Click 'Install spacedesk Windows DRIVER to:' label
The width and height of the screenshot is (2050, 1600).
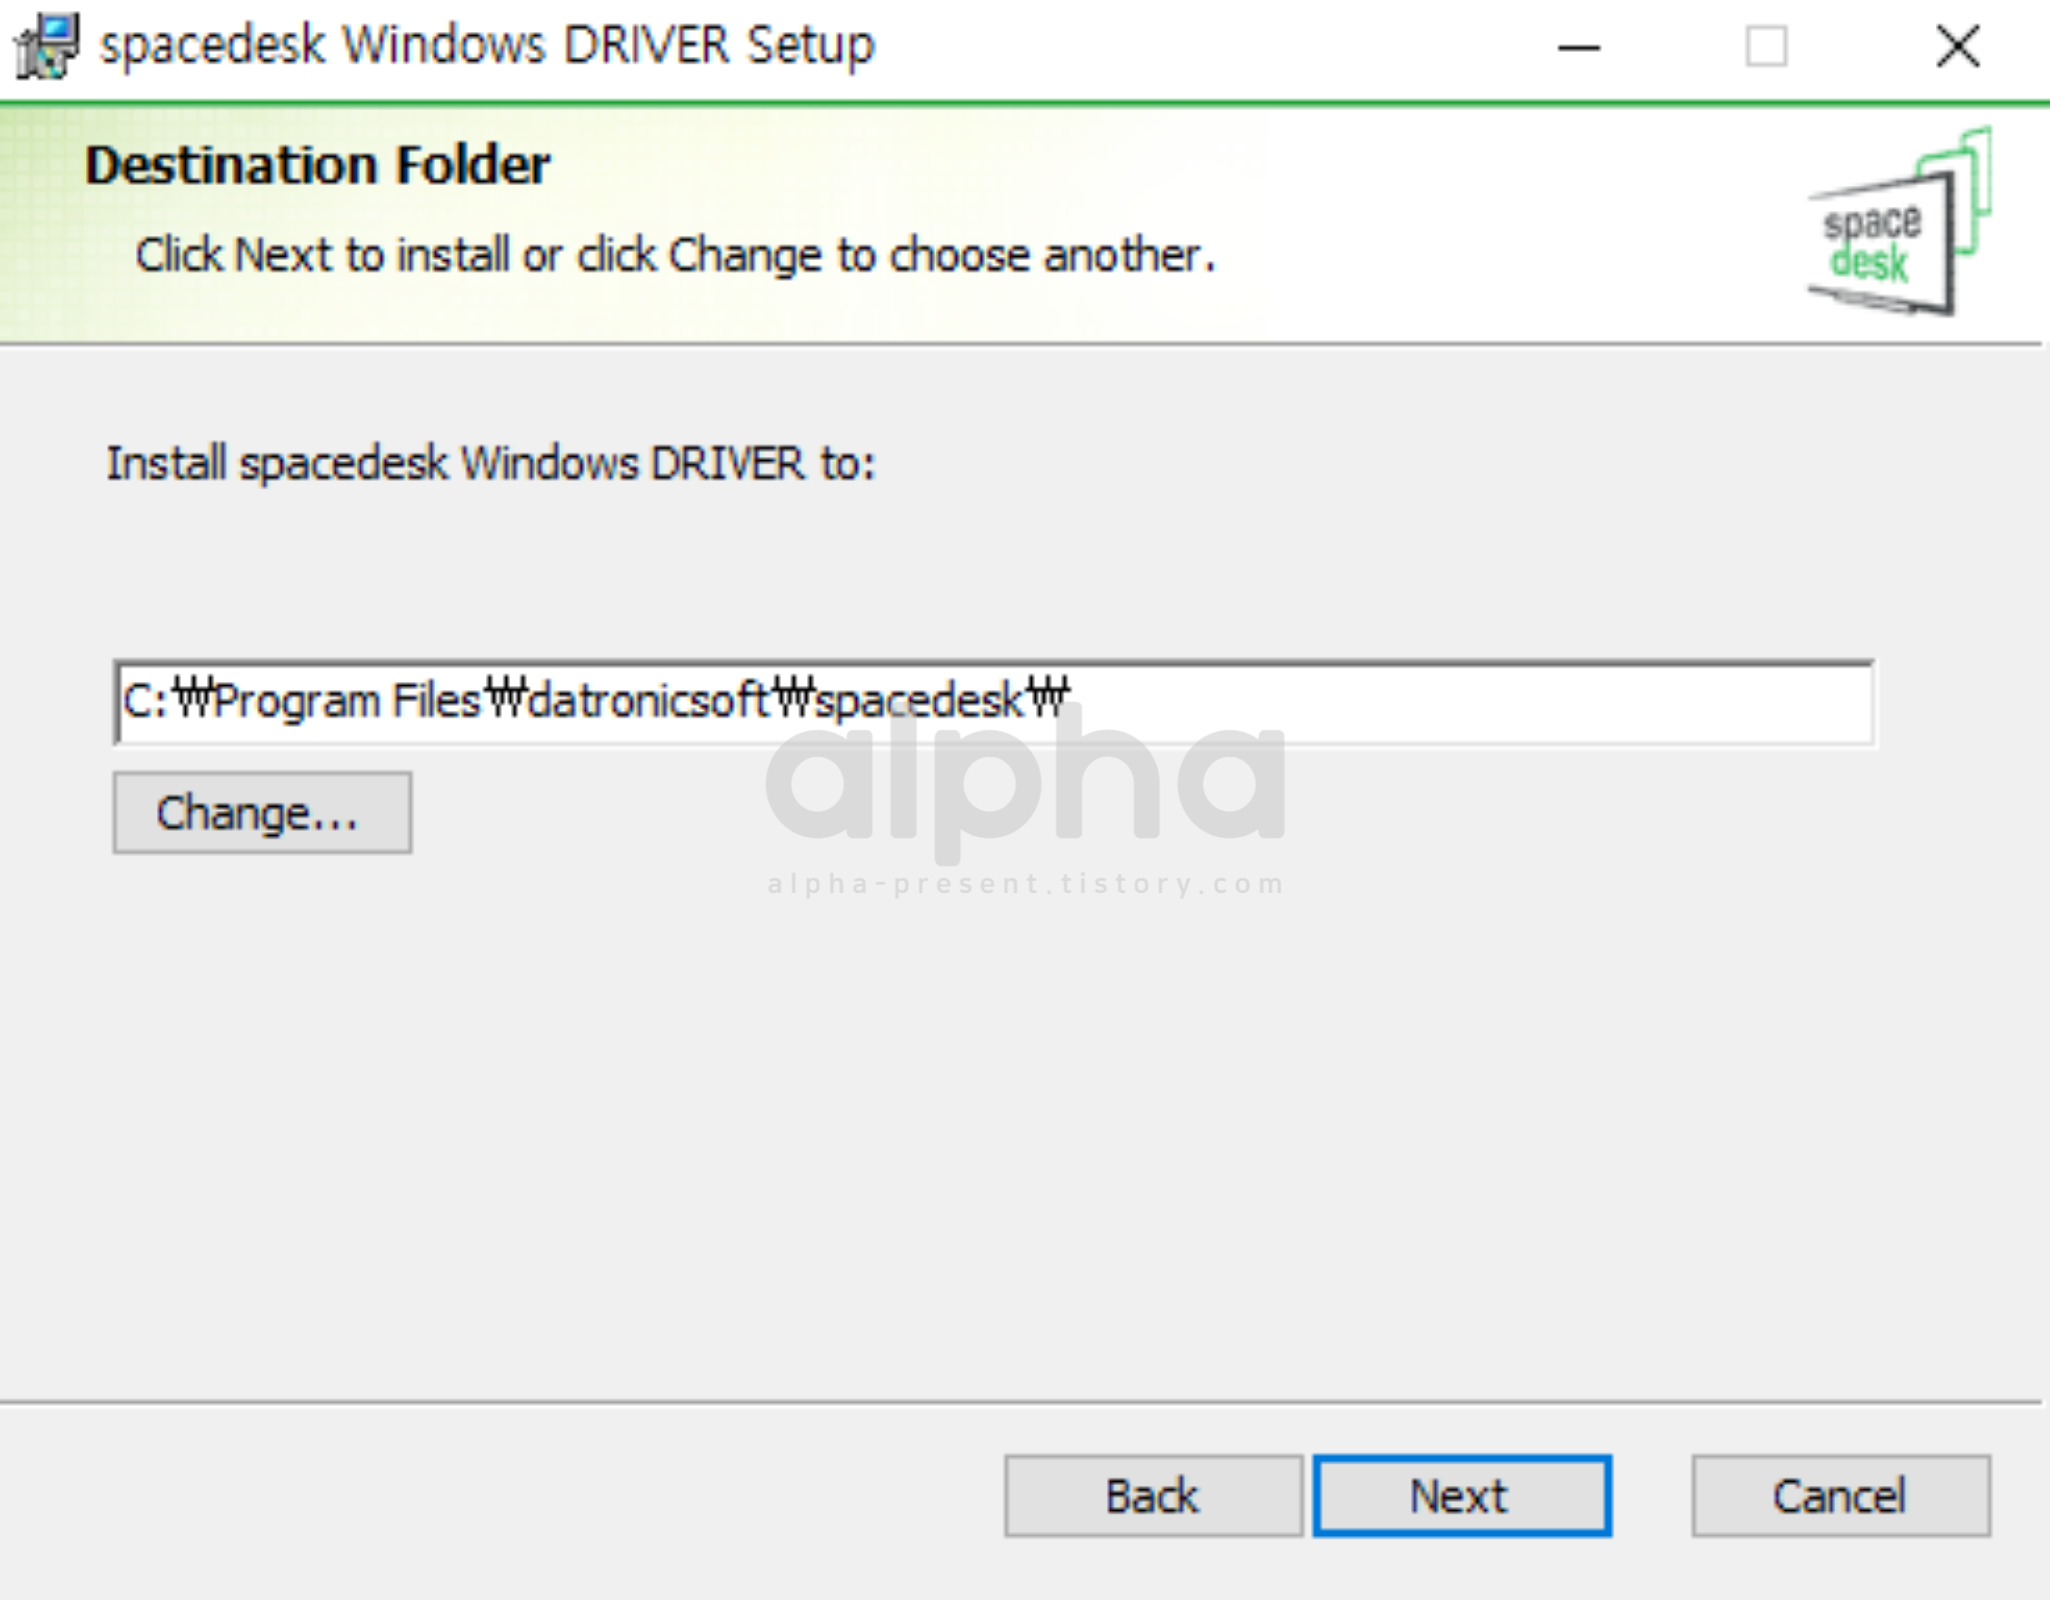tap(491, 463)
